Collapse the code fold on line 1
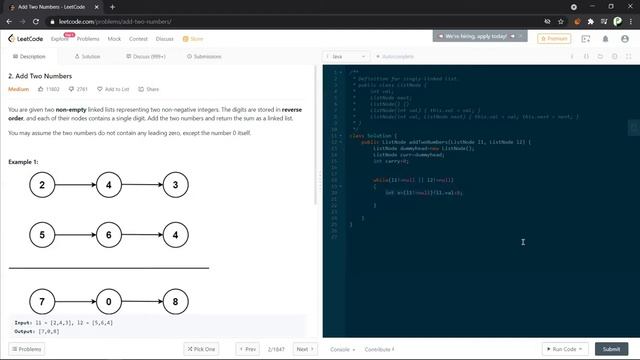This screenshot has height=360, width=640. (341, 72)
